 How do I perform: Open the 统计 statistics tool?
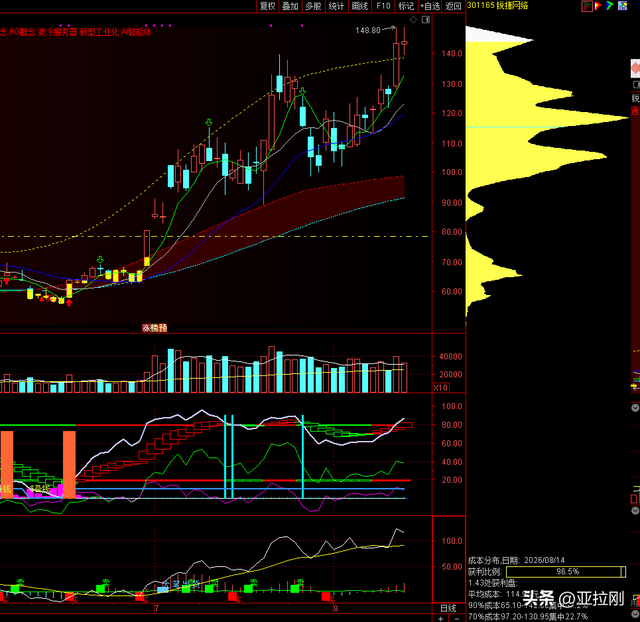[336, 6]
